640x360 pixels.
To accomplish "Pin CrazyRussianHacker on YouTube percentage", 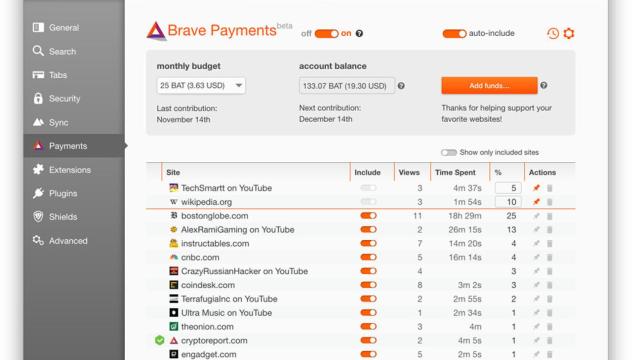I will [536, 271].
